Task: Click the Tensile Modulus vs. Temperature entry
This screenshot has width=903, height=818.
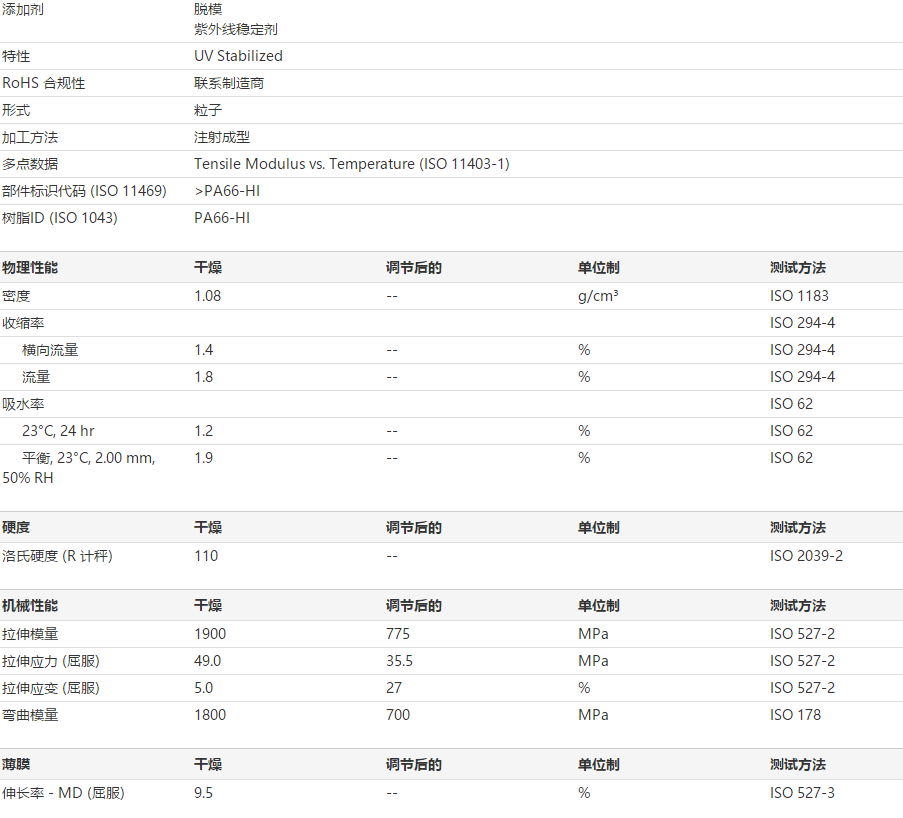Action: [x=351, y=164]
